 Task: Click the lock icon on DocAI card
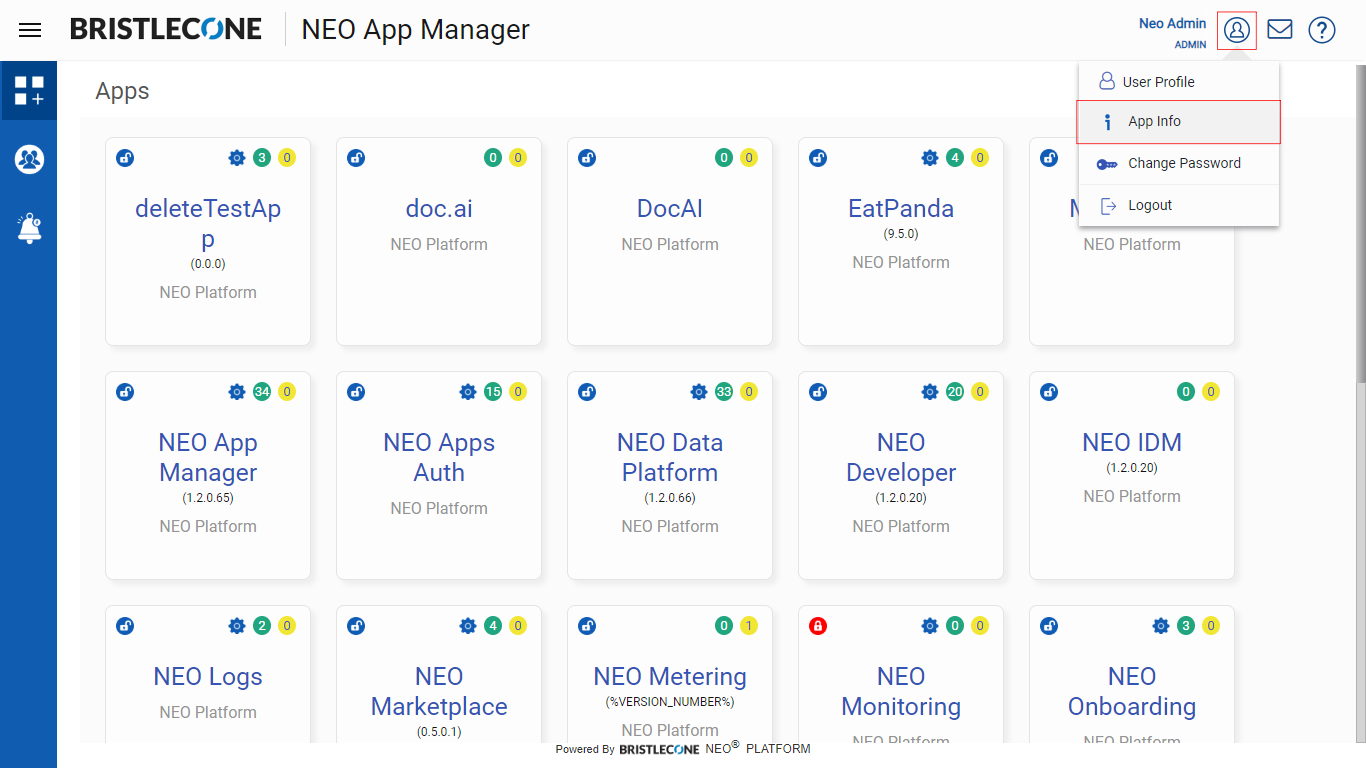[x=587, y=158]
